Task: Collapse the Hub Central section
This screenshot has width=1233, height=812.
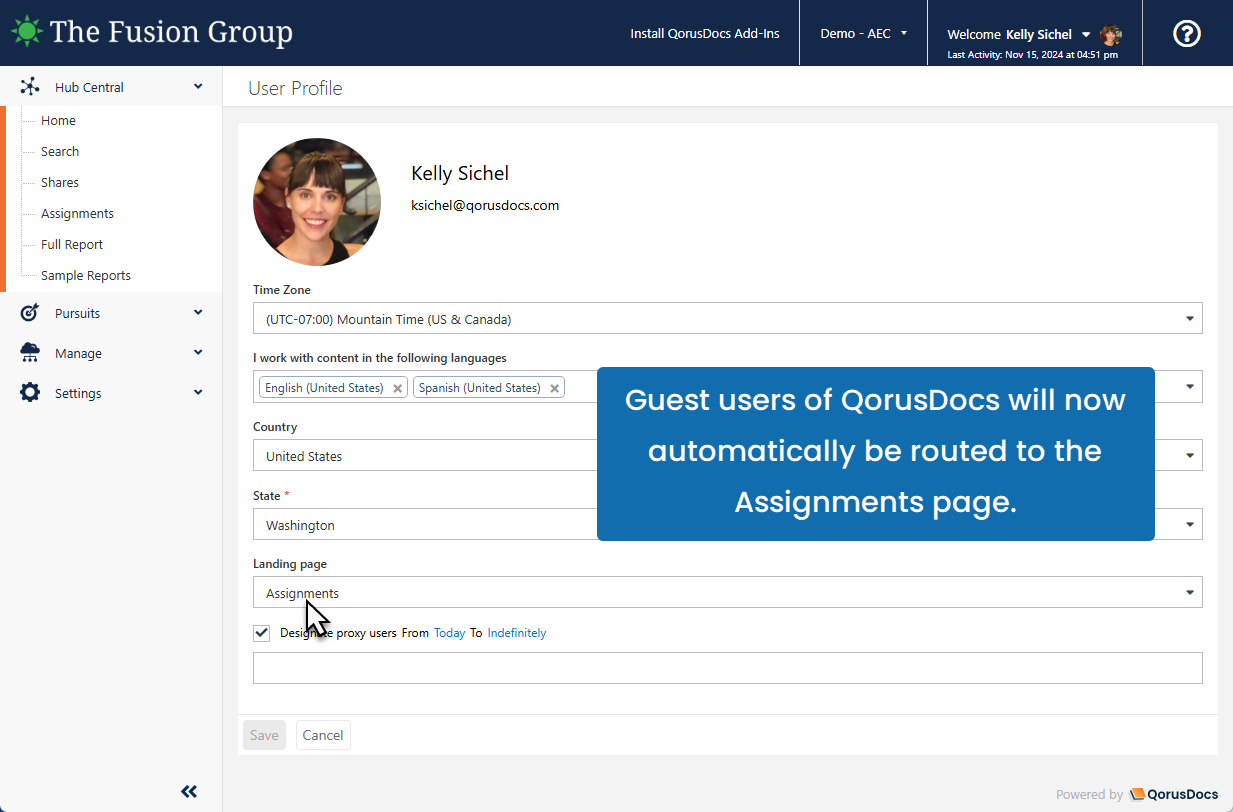Action: pyautogui.click(x=198, y=87)
